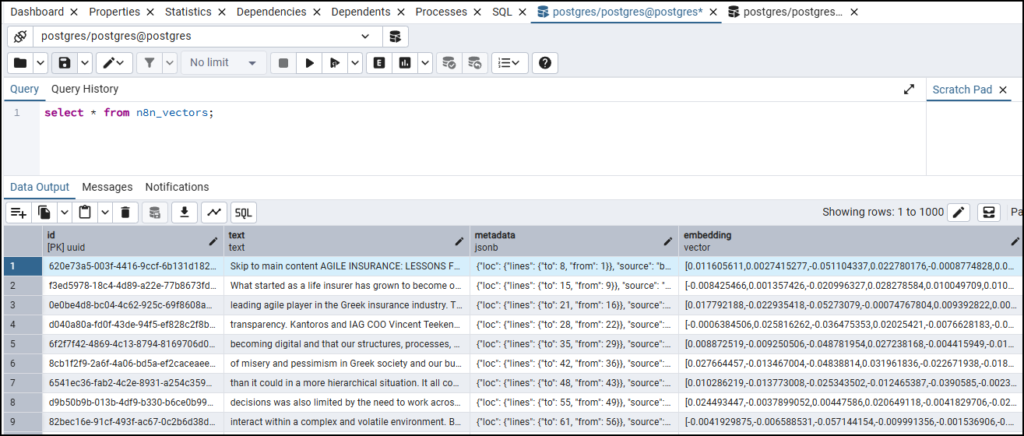Select row number 3 header
Viewport: 1024px width, 436px height.
tap(22, 305)
